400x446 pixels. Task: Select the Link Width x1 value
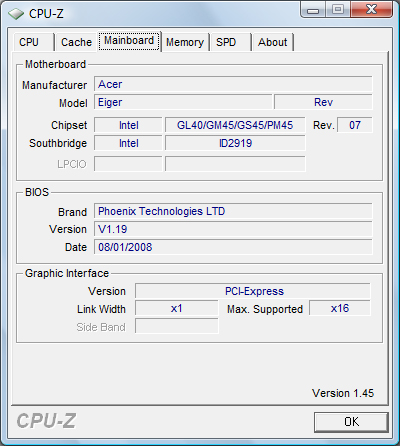pyautogui.click(x=177, y=308)
